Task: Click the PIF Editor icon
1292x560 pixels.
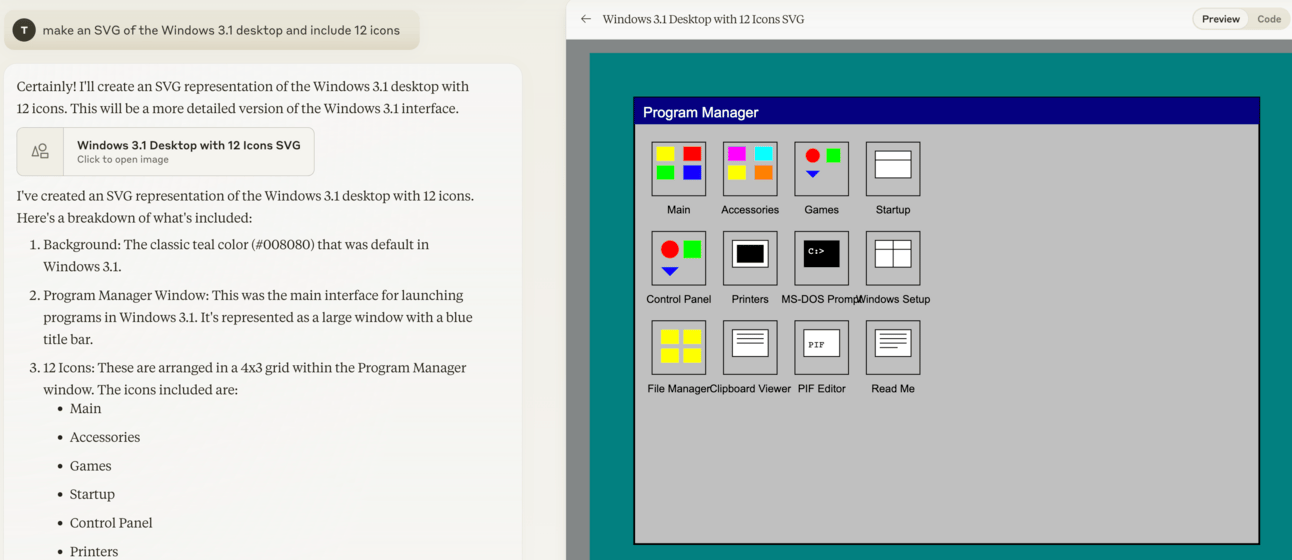Action: click(821, 347)
